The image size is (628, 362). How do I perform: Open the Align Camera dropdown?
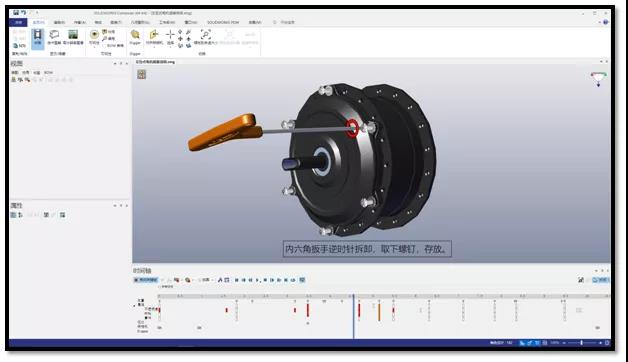(x=154, y=38)
